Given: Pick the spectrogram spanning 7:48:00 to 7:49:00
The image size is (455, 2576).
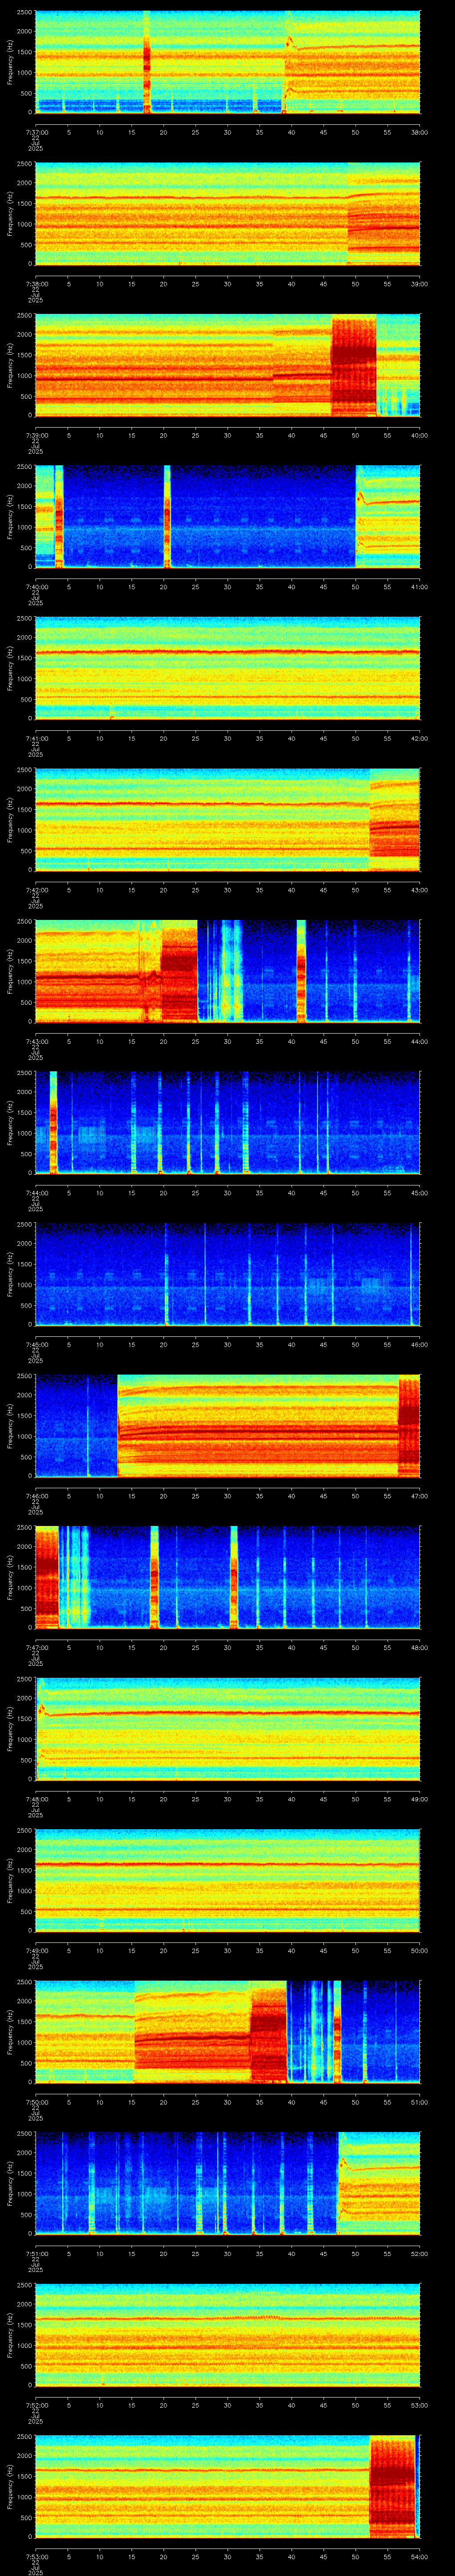Looking at the screenshot, I should point(228,1729).
